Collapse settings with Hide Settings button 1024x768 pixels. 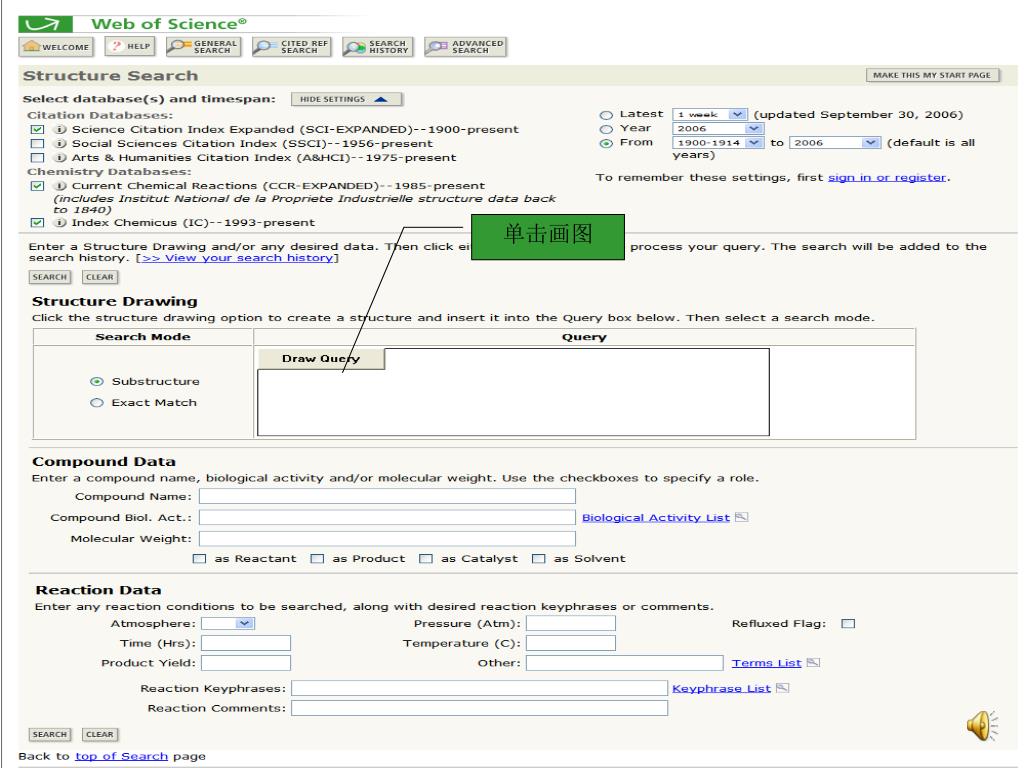point(346,99)
